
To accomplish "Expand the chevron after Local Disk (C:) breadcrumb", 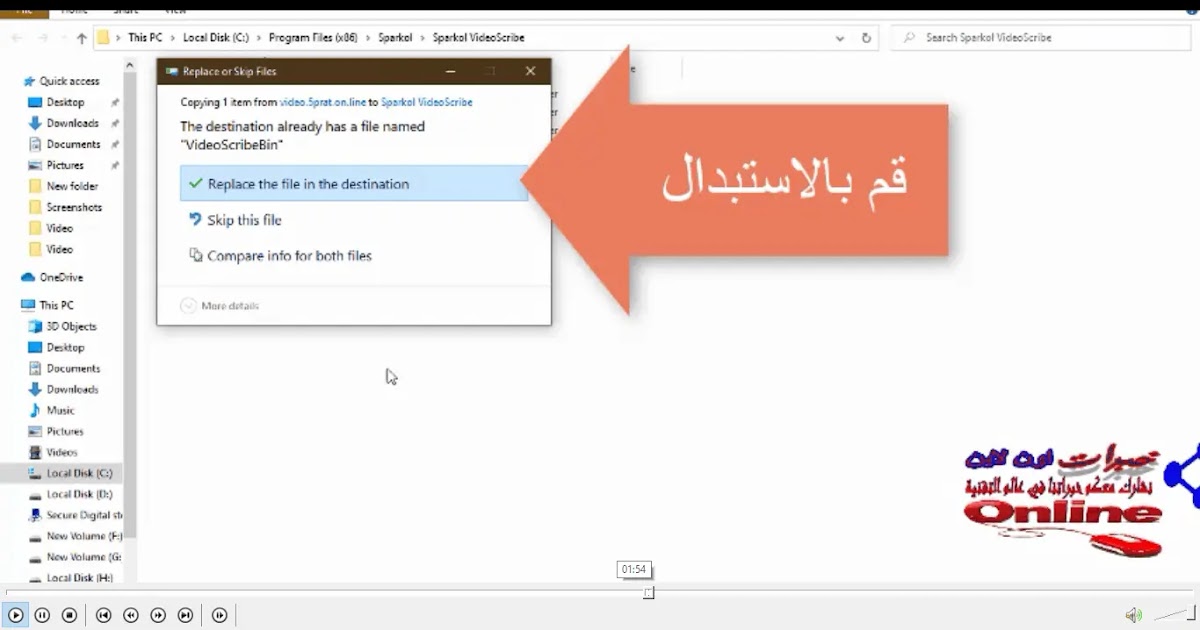I will coord(259,38).
